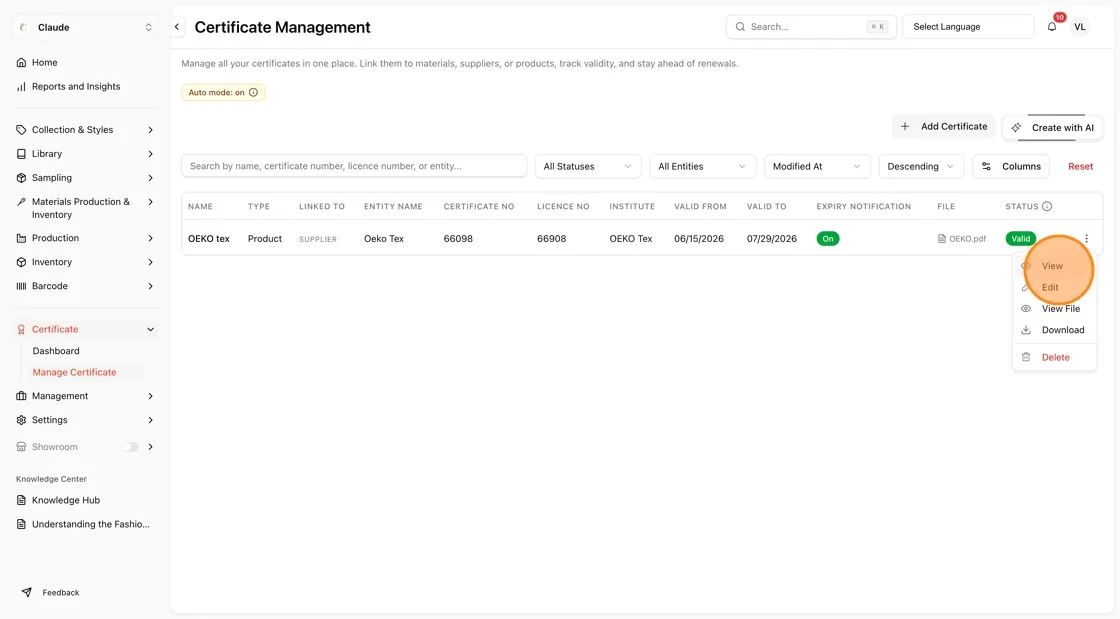The image size is (1120, 619).
Task: Open Dashboard under Certificate
Action: [x=56, y=351]
